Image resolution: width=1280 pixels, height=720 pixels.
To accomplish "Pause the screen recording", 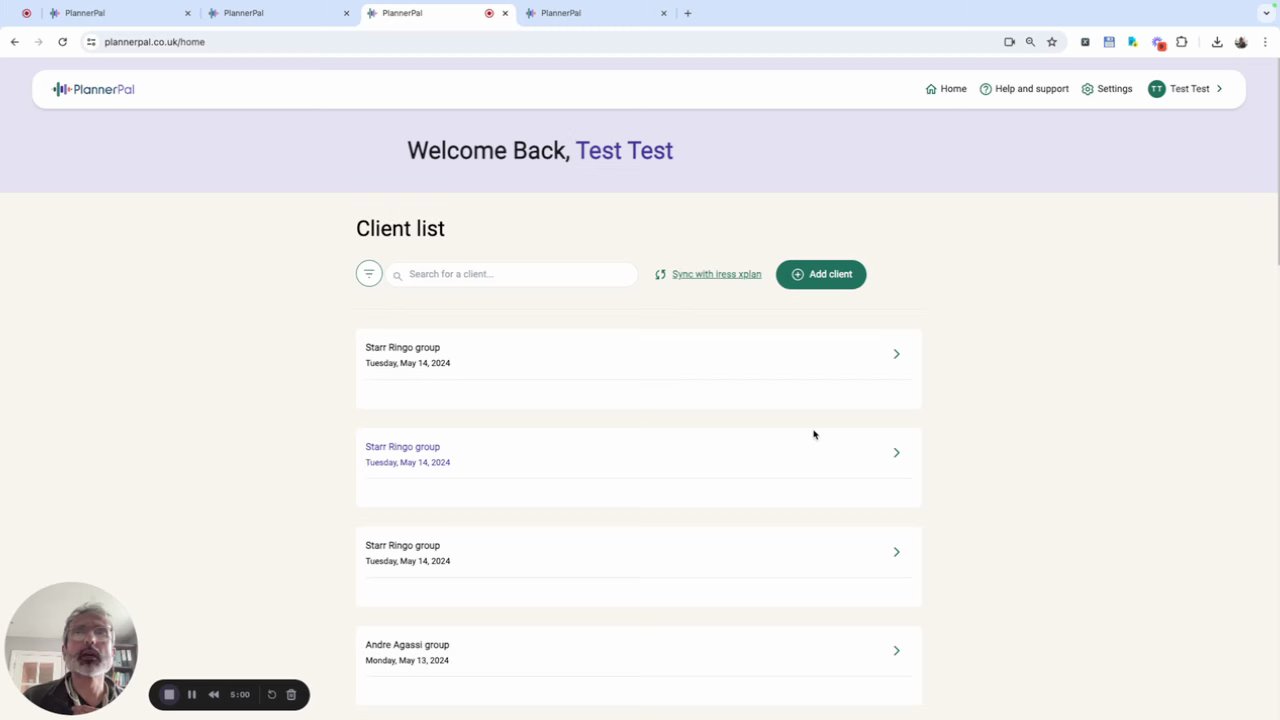I will pyautogui.click(x=192, y=695).
